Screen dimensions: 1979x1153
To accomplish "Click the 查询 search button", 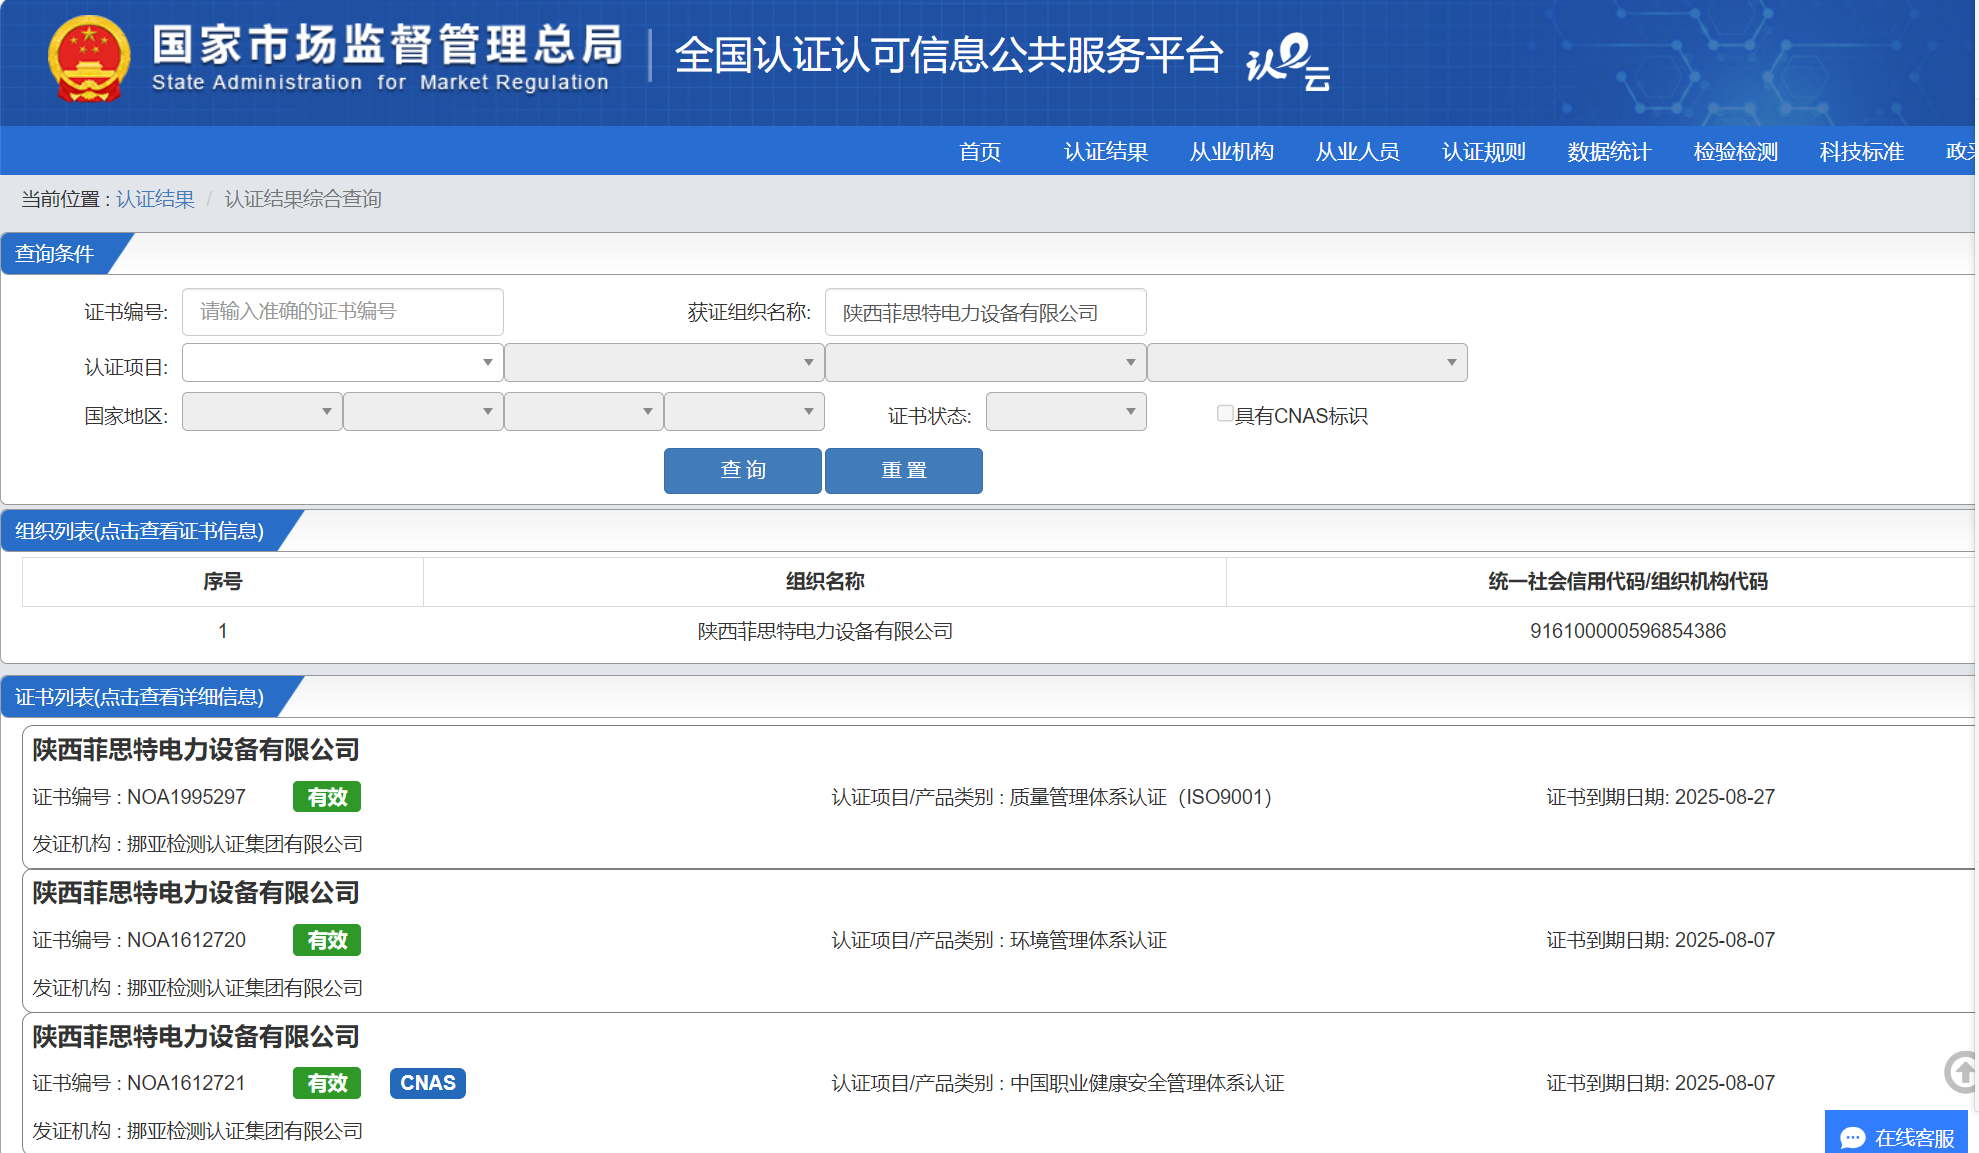I will coord(743,470).
